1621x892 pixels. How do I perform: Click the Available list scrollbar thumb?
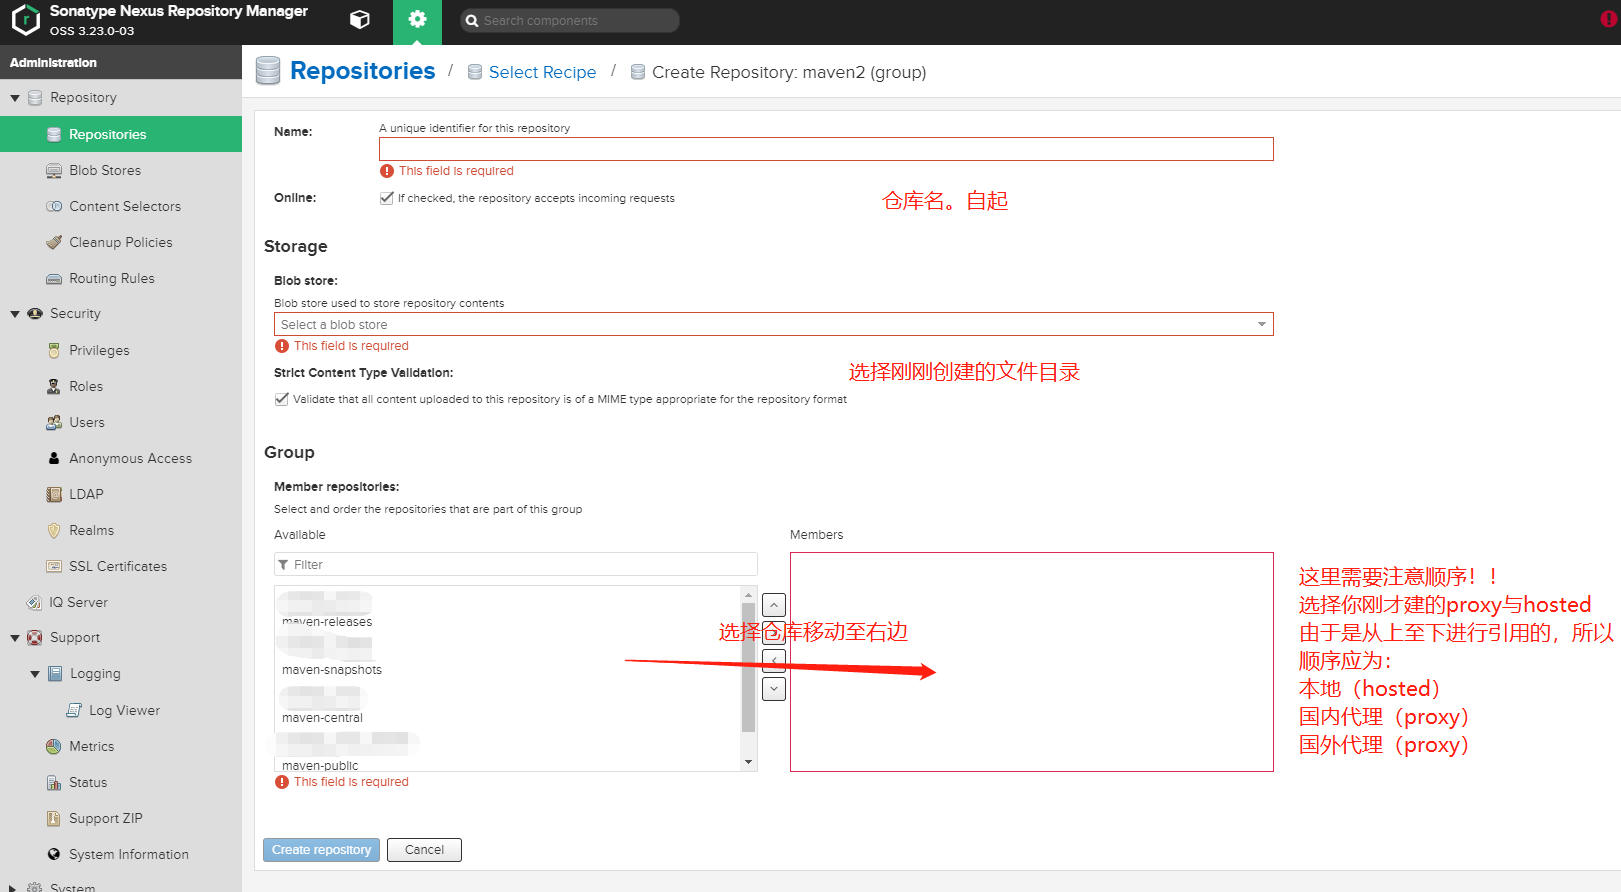click(748, 667)
